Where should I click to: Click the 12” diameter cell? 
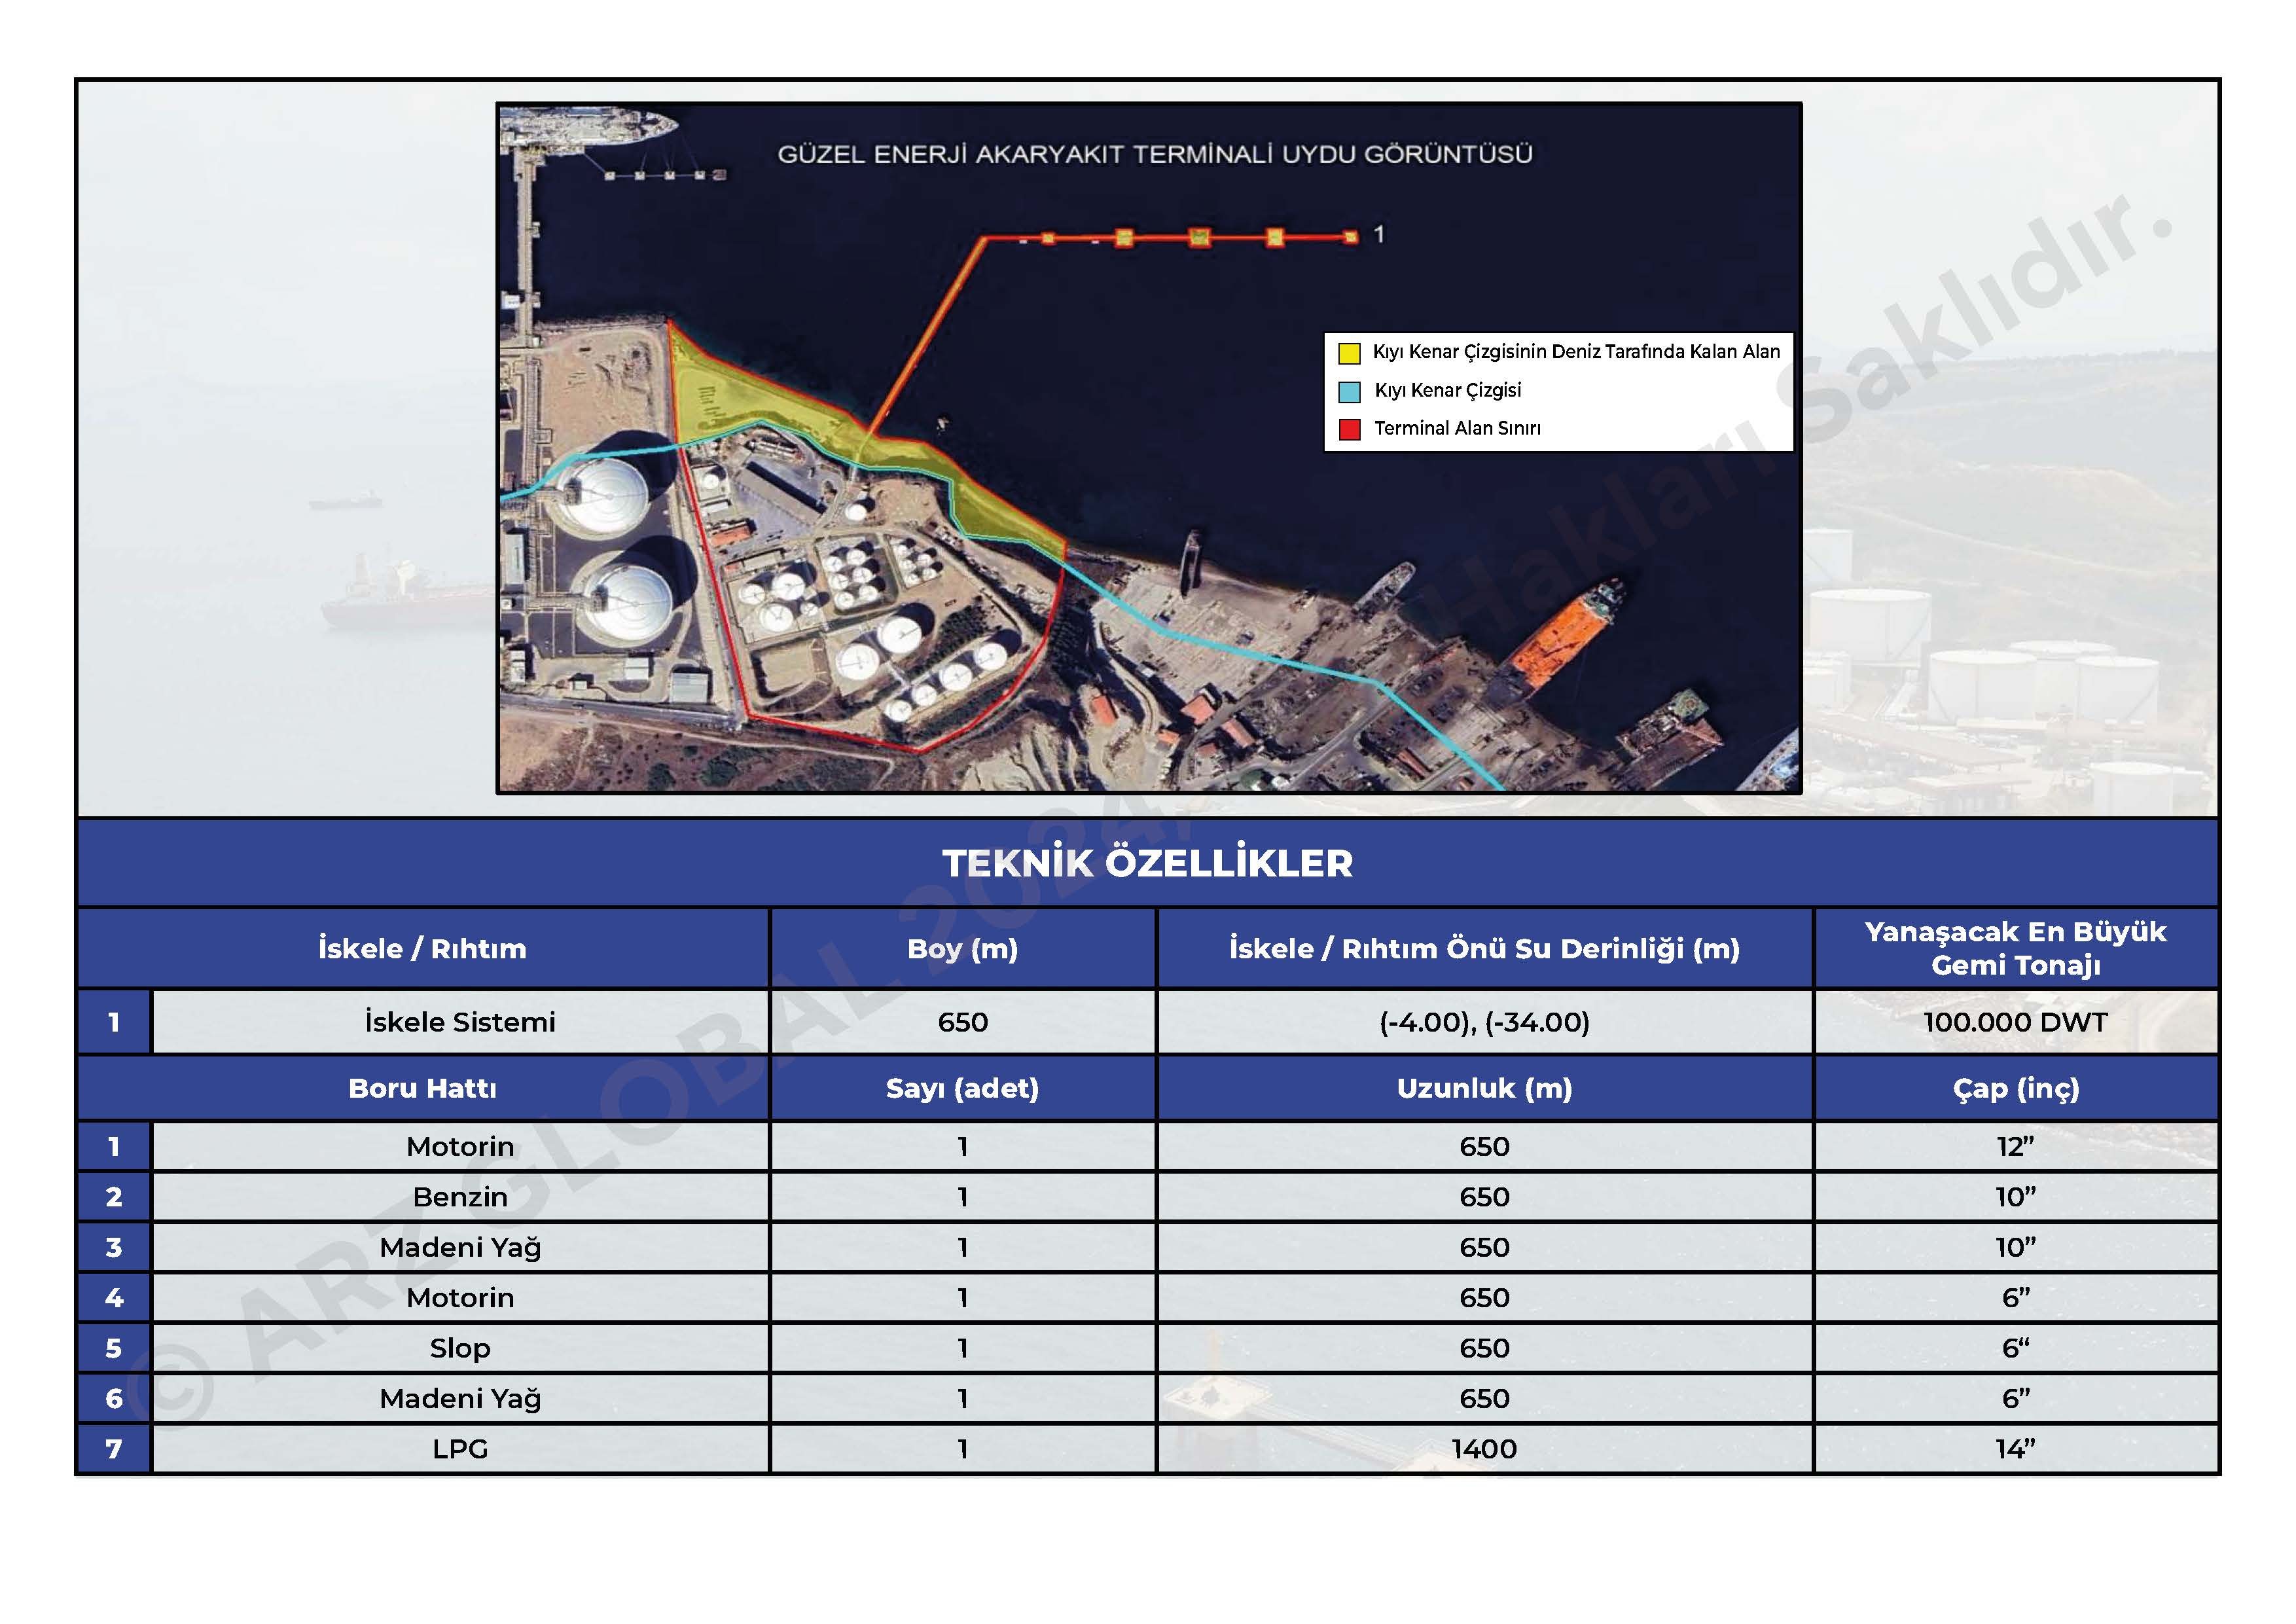(2015, 1146)
